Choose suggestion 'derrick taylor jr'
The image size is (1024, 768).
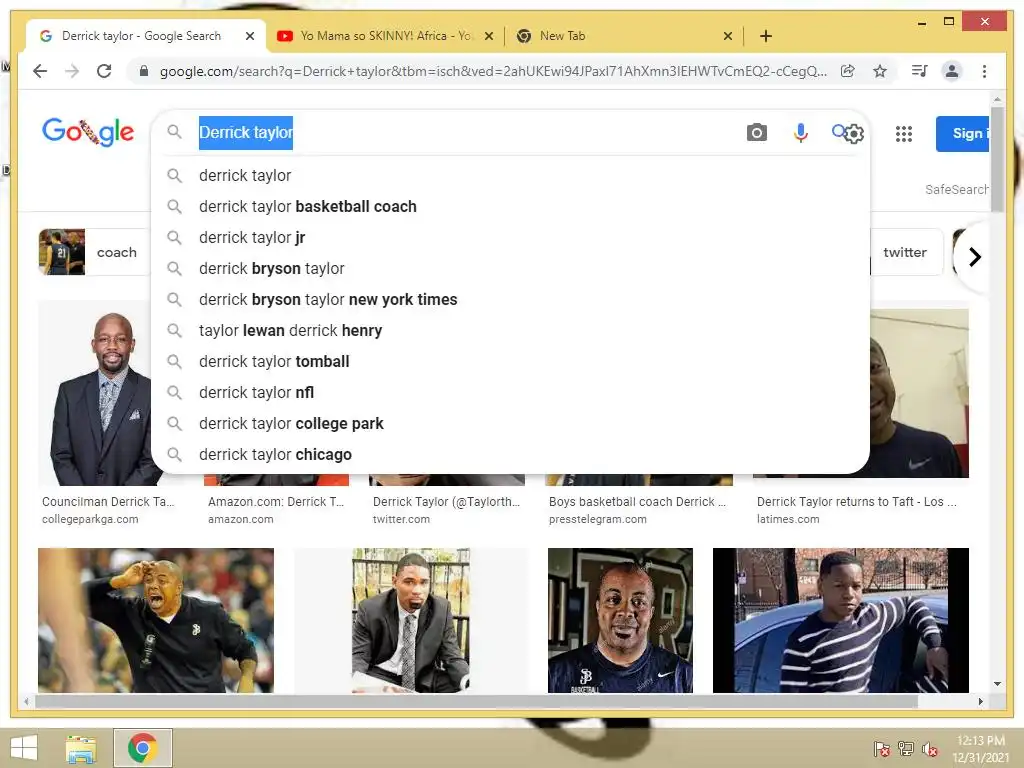tap(510, 238)
